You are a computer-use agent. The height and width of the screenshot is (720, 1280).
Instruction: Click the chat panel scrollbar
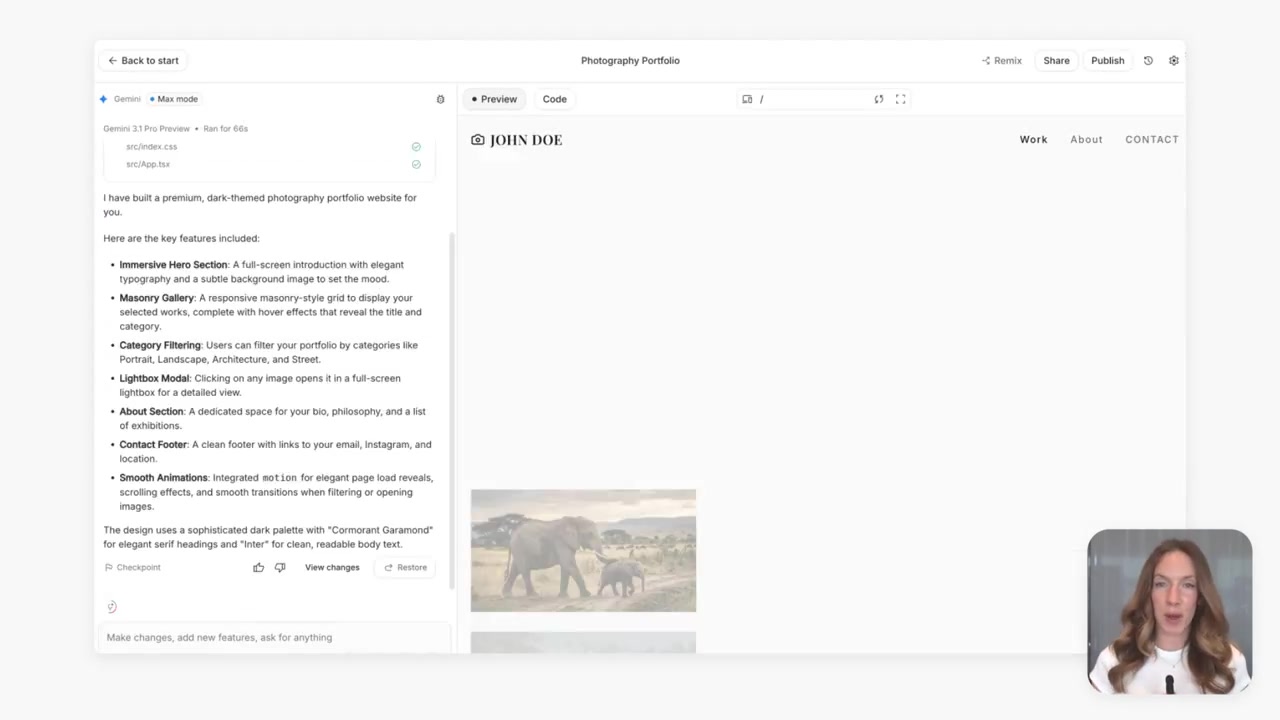tap(452, 410)
